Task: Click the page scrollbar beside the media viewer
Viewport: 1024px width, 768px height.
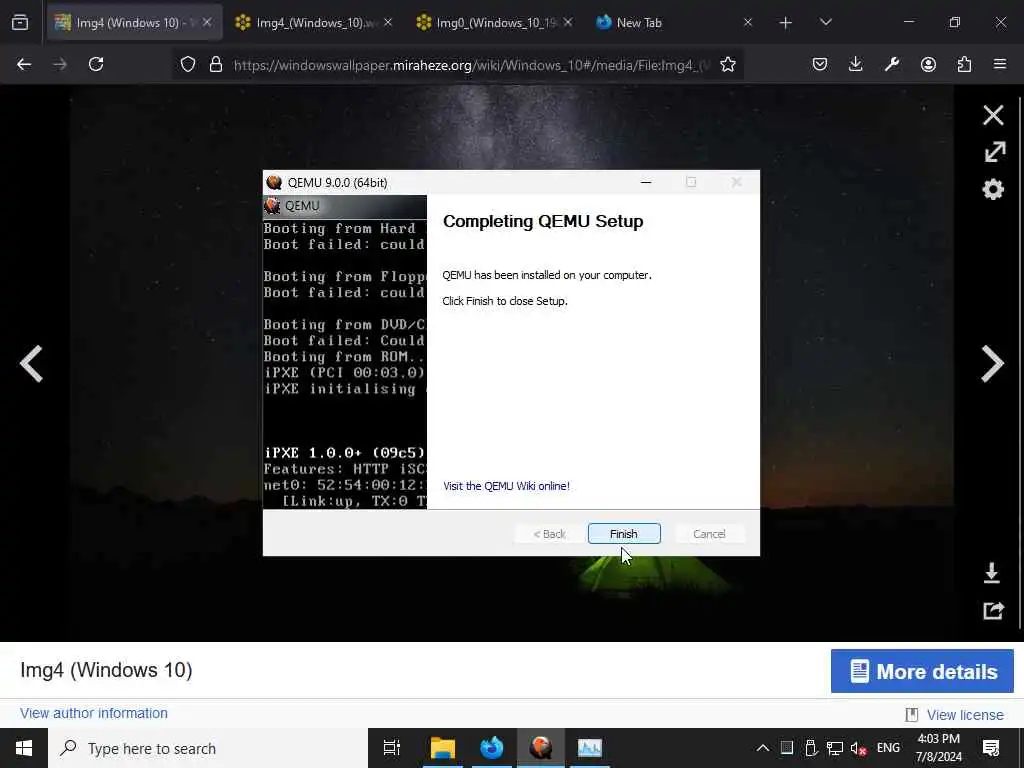Action: click(1021, 363)
